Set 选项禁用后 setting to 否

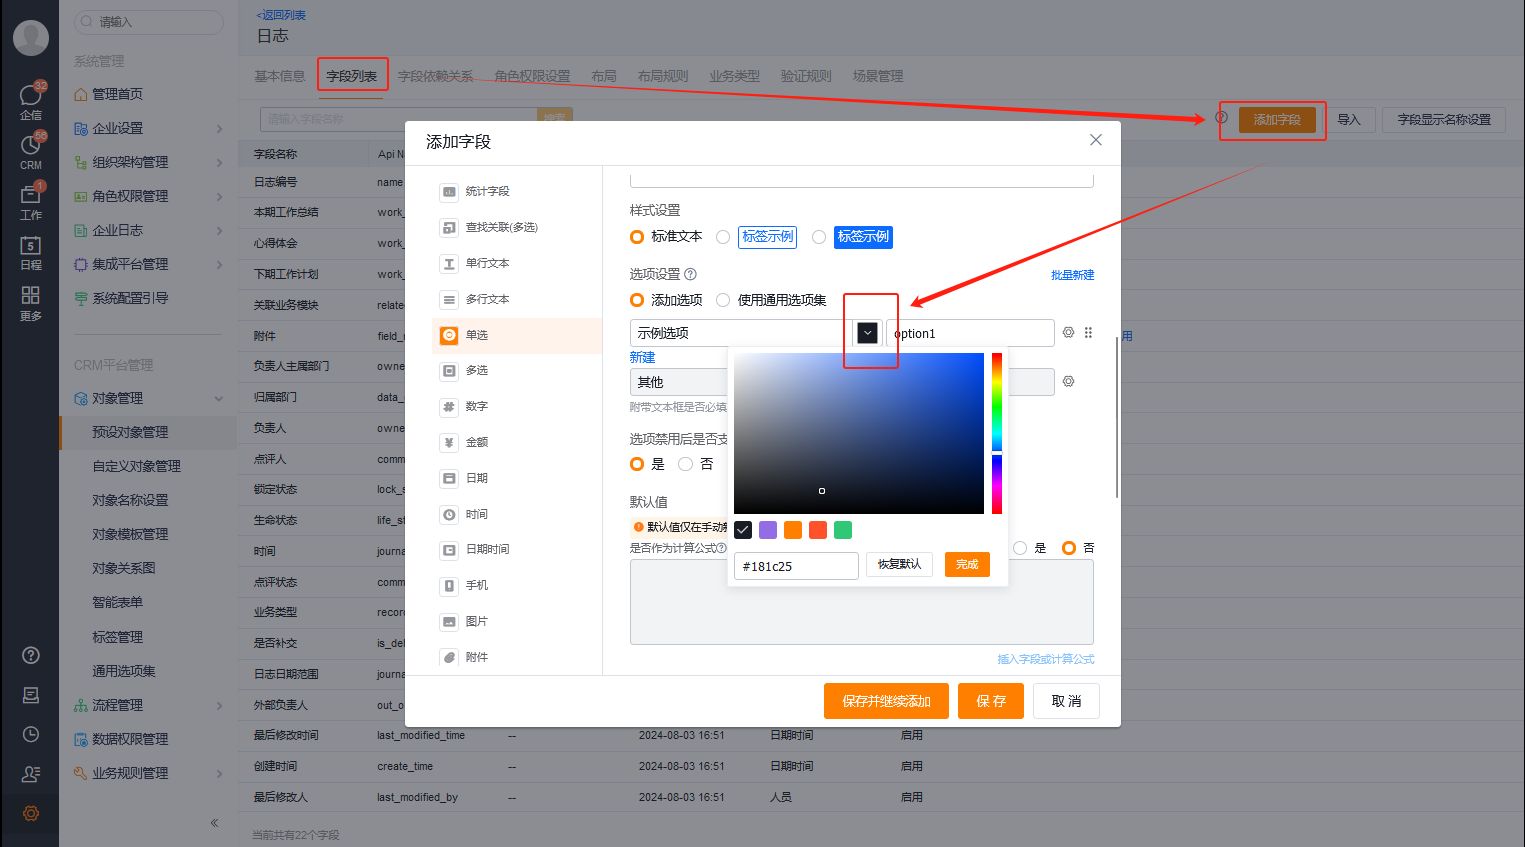coord(685,464)
